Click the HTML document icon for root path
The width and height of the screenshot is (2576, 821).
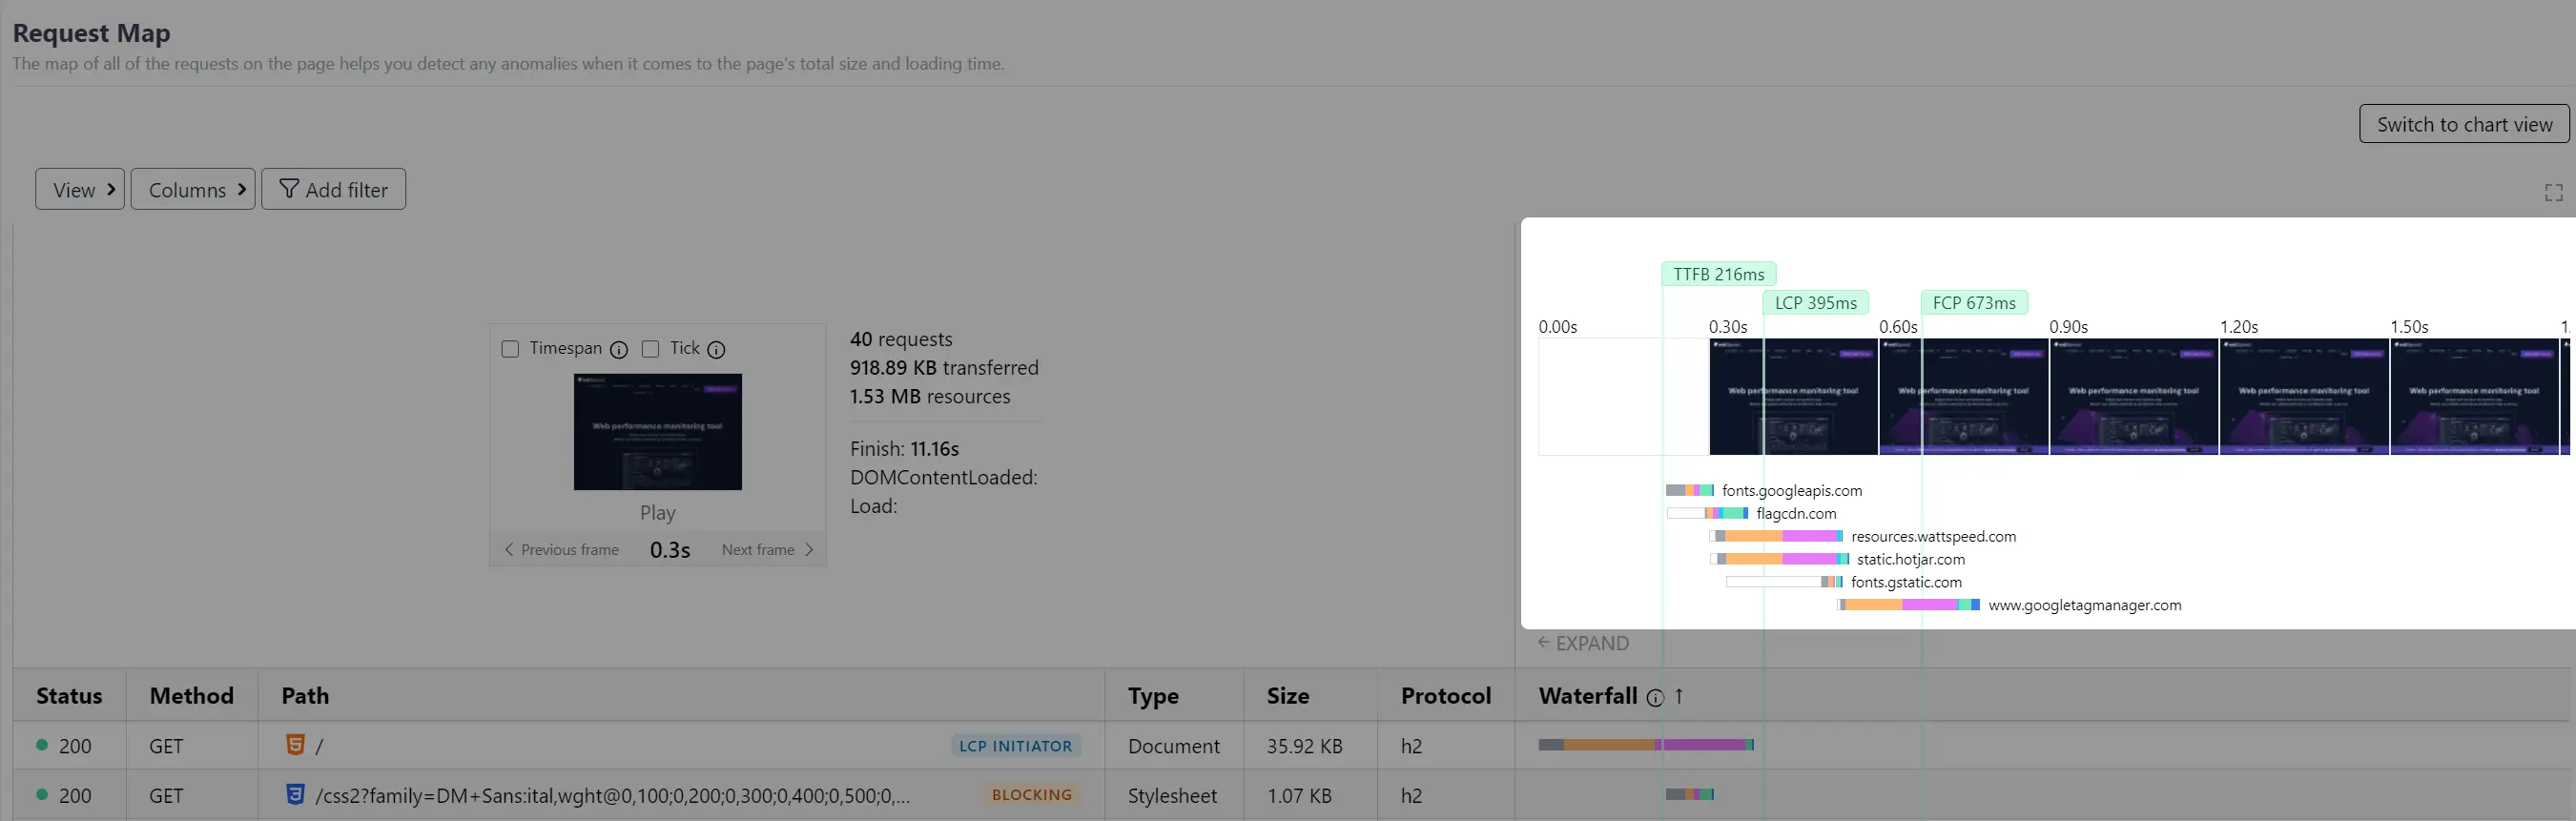point(295,745)
